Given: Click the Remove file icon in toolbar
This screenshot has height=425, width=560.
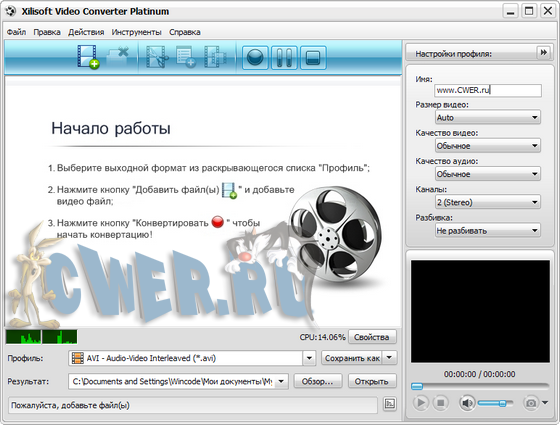Looking at the screenshot, I should [118, 56].
